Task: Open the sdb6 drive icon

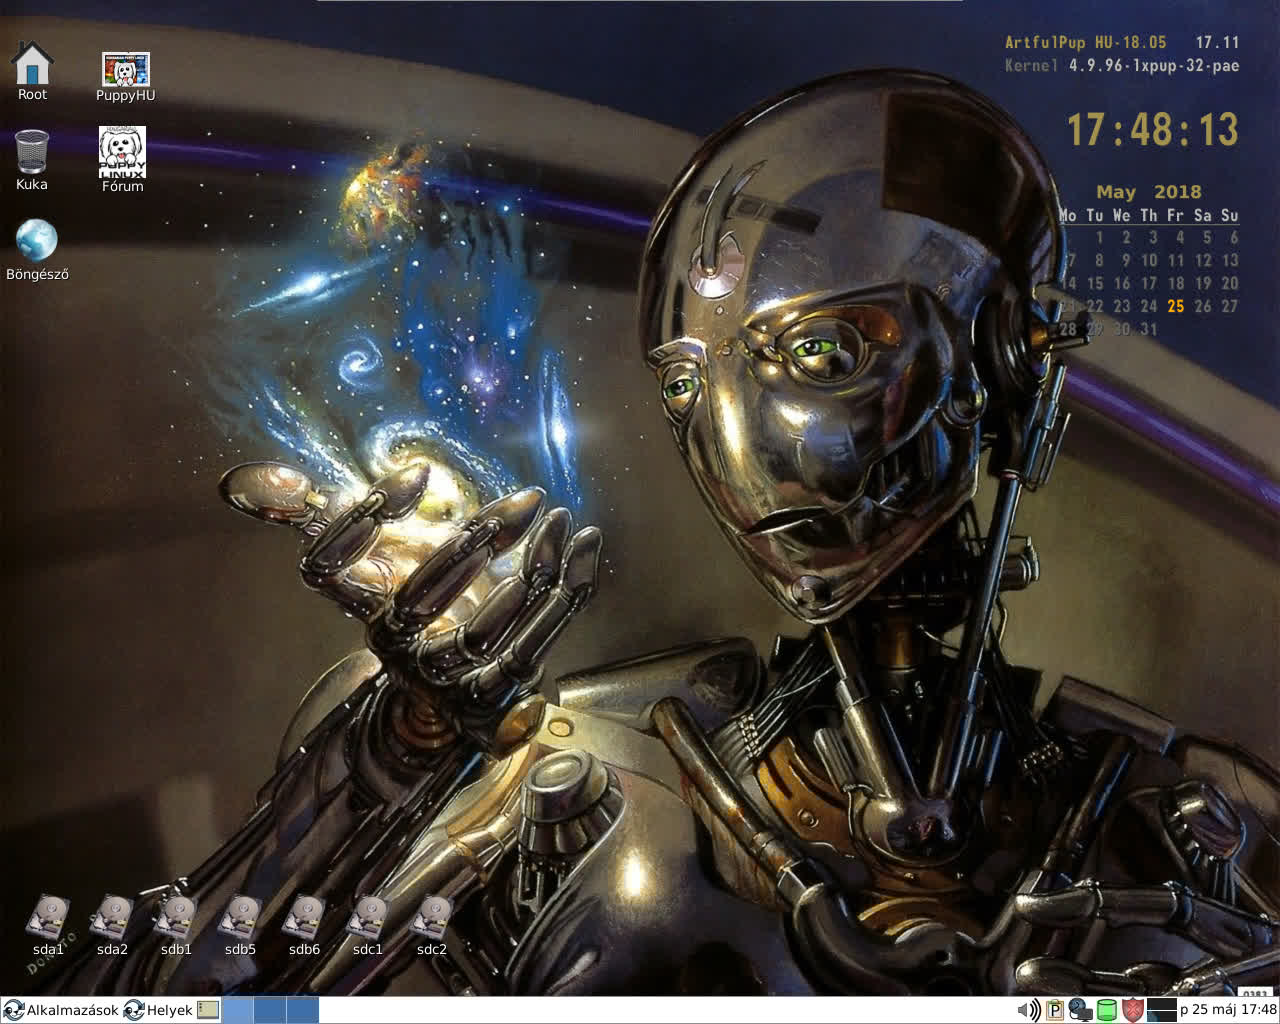Action: [x=304, y=926]
